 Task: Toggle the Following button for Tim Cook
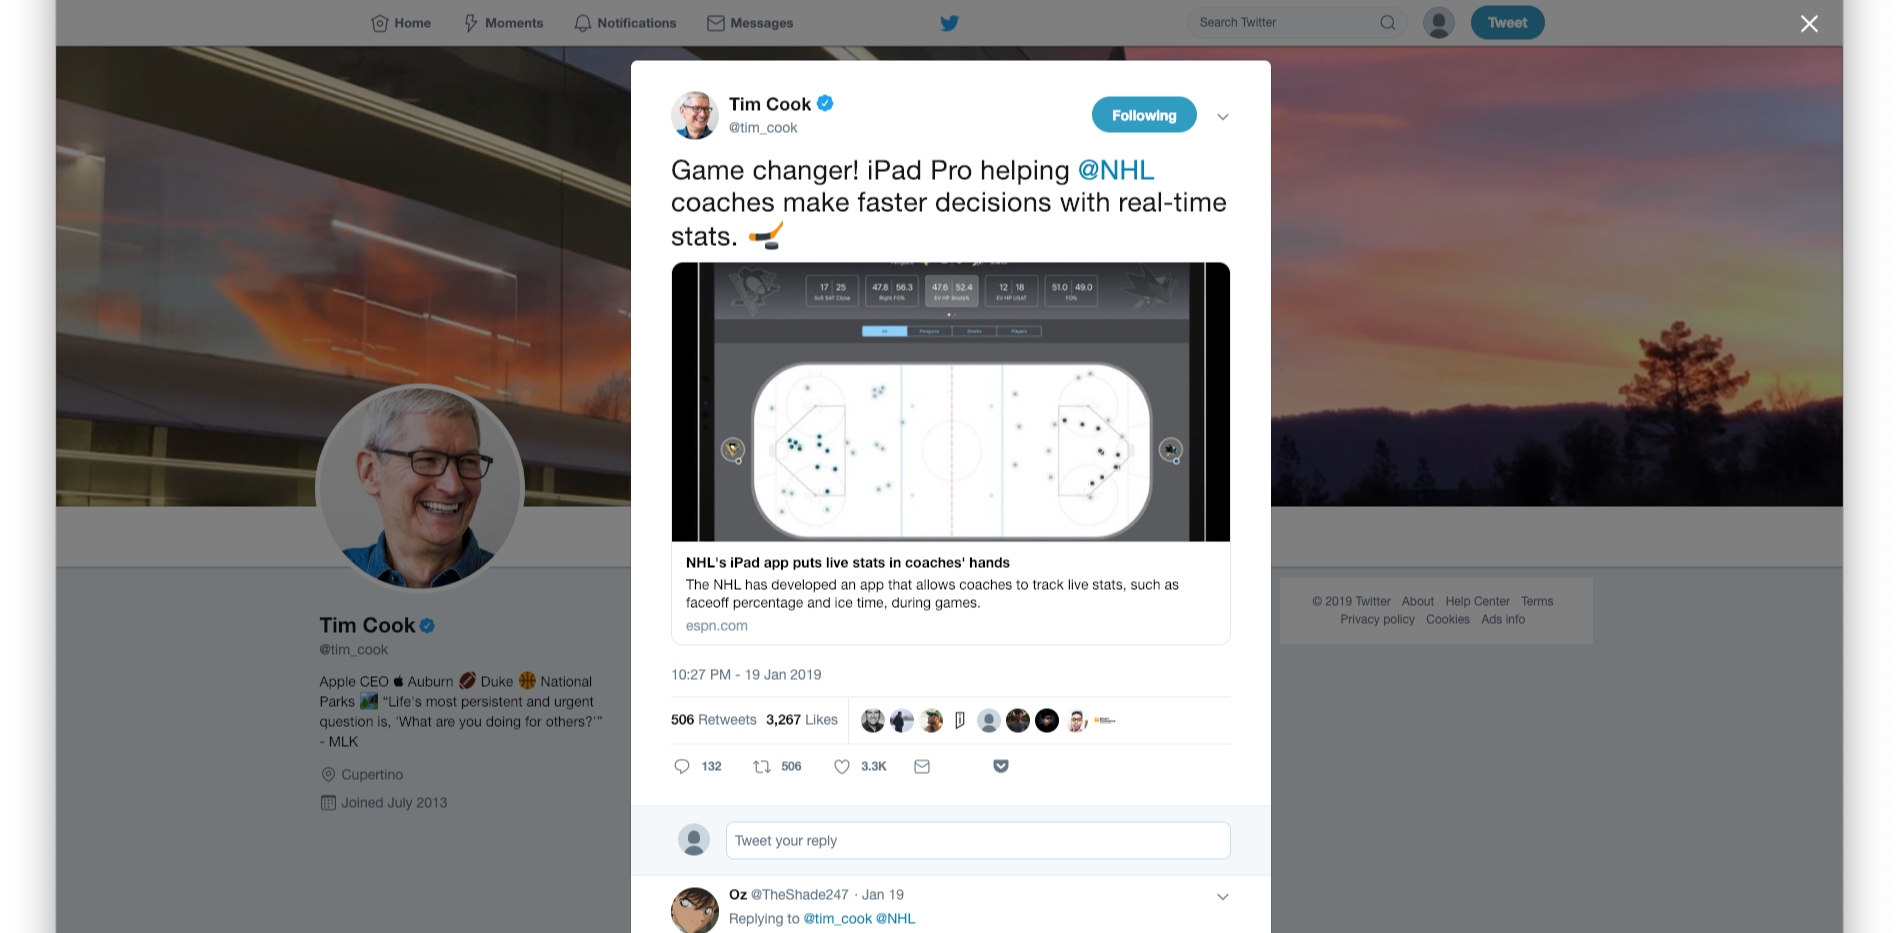(1144, 115)
